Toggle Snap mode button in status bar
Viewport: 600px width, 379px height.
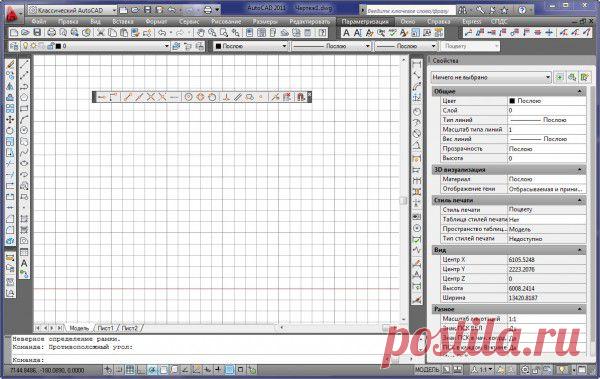119,370
